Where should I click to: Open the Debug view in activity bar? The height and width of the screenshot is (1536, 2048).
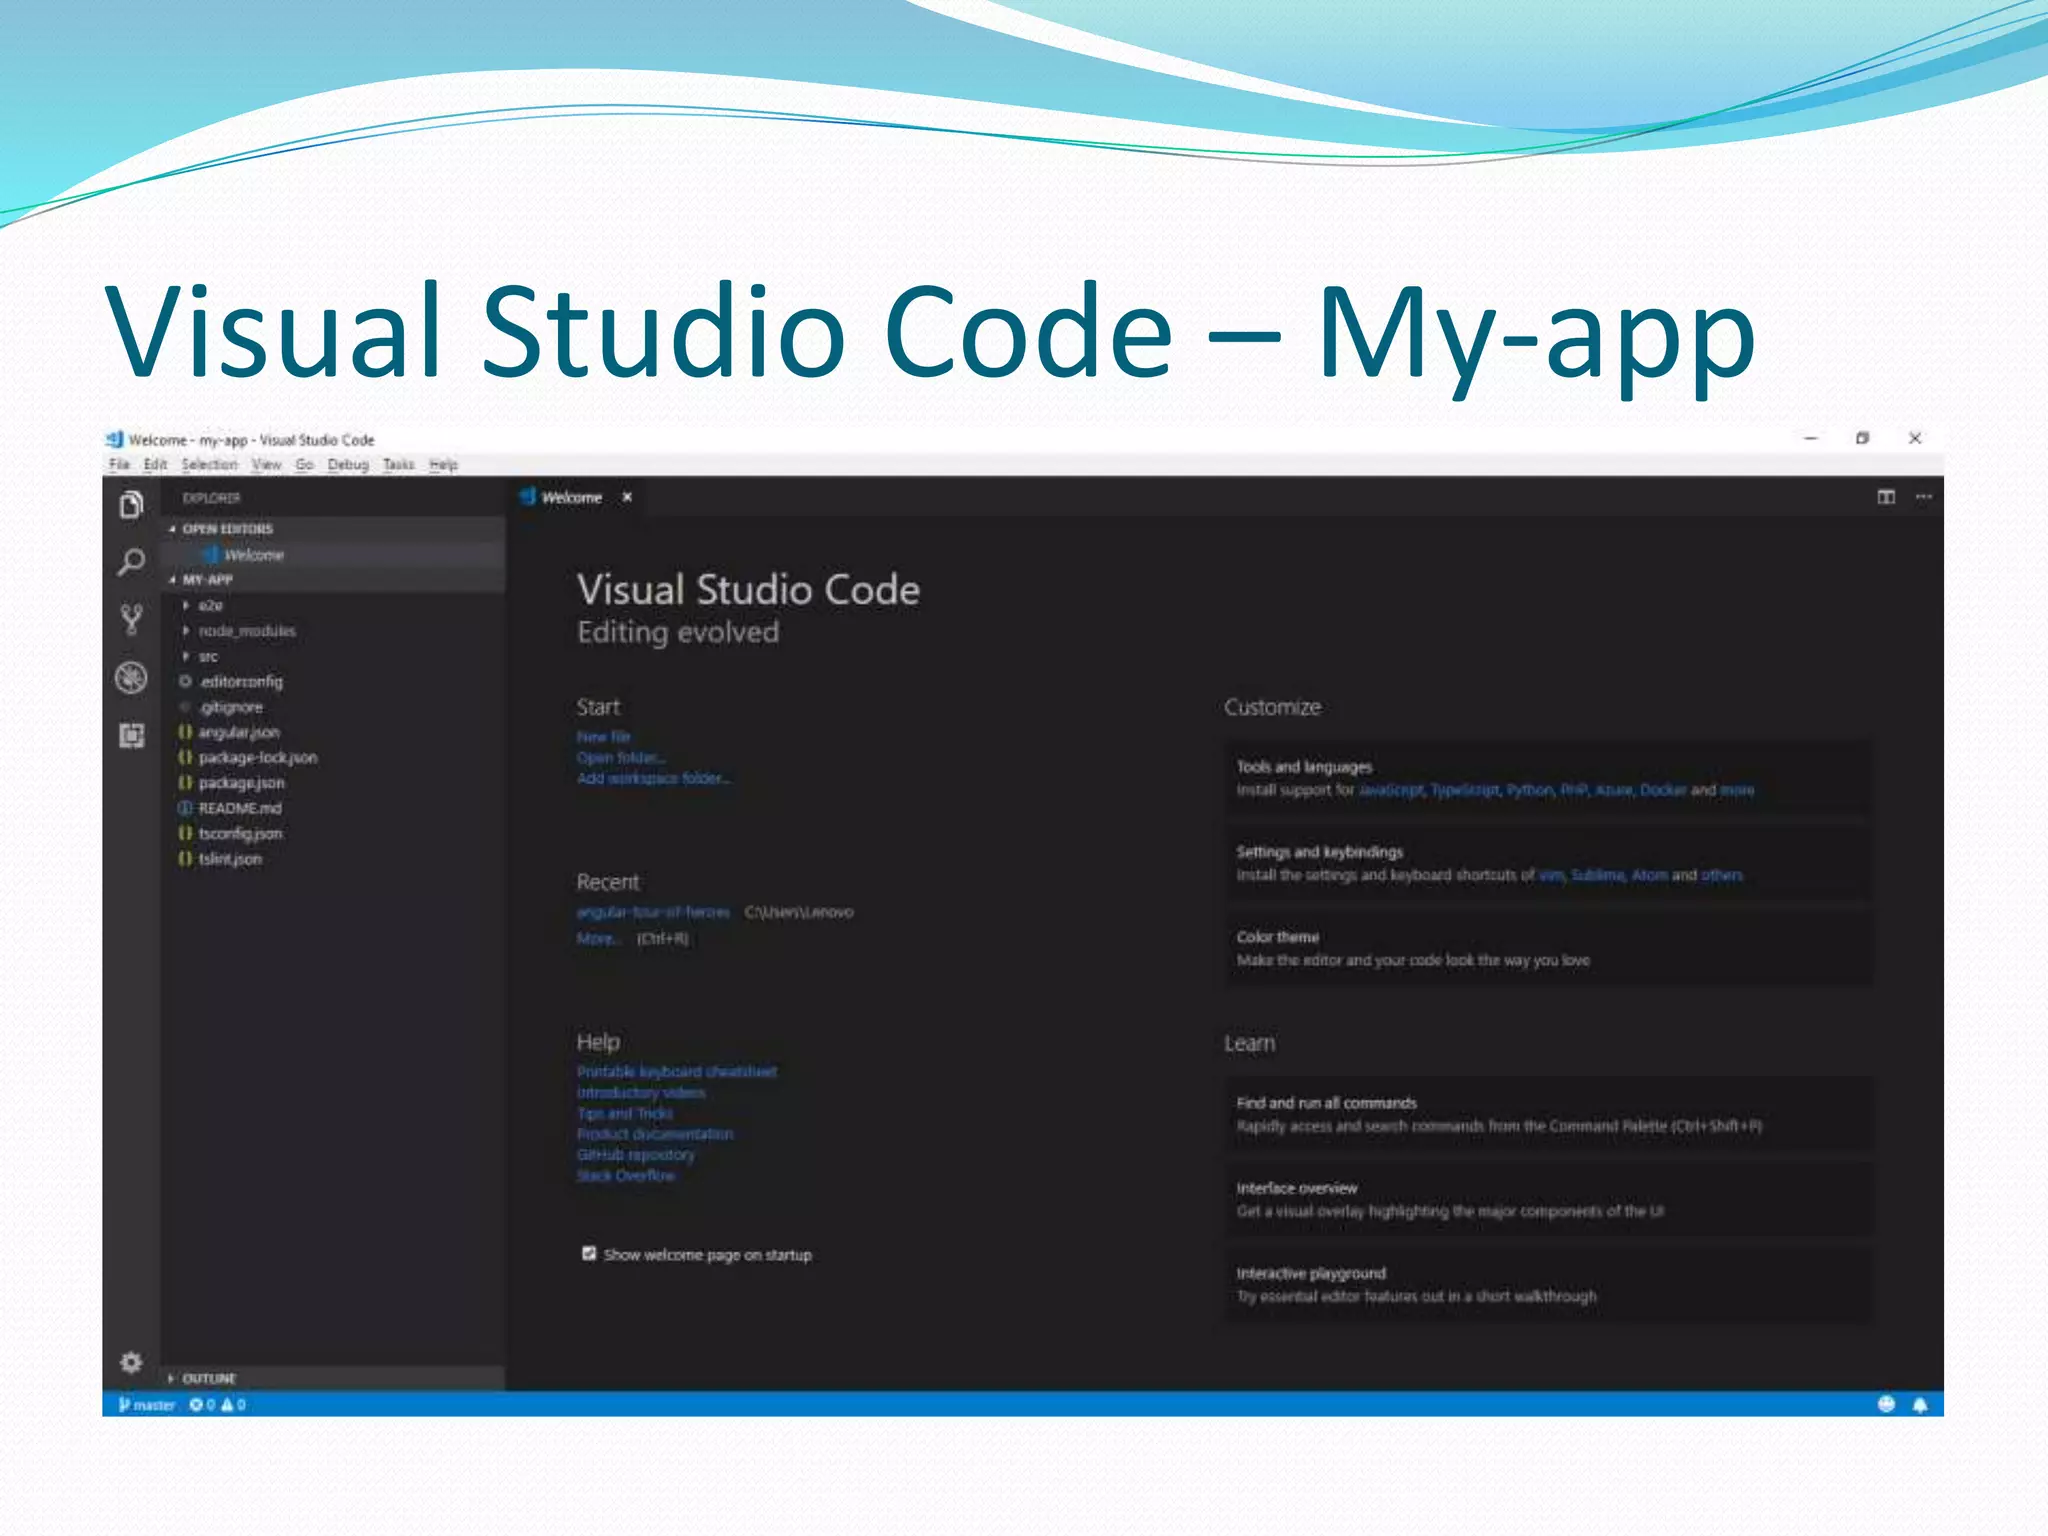click(x=131, y=678)
